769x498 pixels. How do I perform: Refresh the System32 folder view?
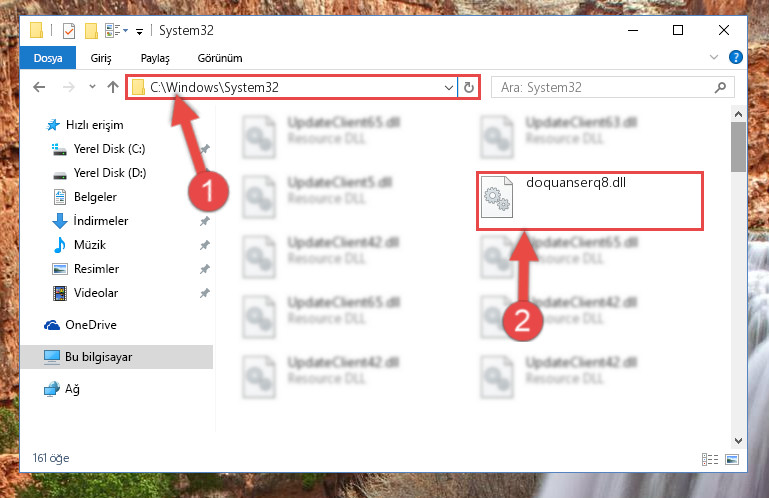point(469,87)
